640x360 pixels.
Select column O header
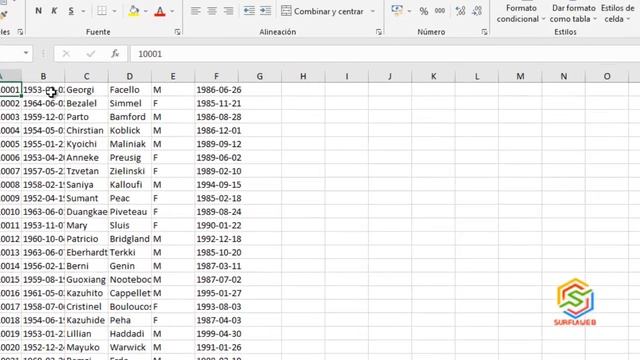point(607,76)
